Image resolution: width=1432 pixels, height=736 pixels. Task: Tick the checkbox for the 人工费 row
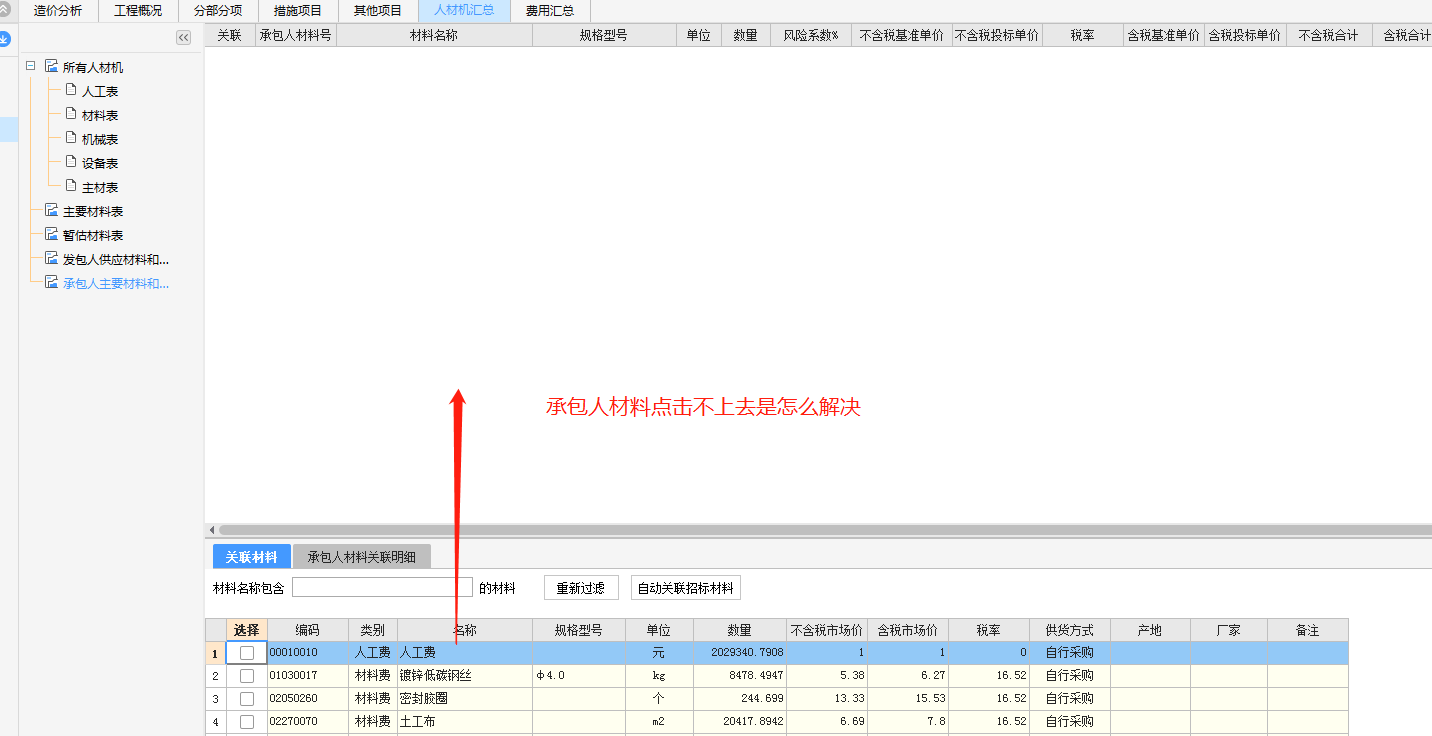pos(247,653)
